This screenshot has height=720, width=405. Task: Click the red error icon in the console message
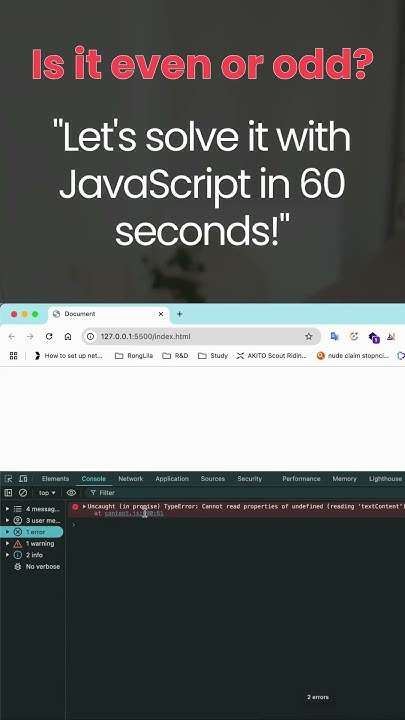pos(75,507)
